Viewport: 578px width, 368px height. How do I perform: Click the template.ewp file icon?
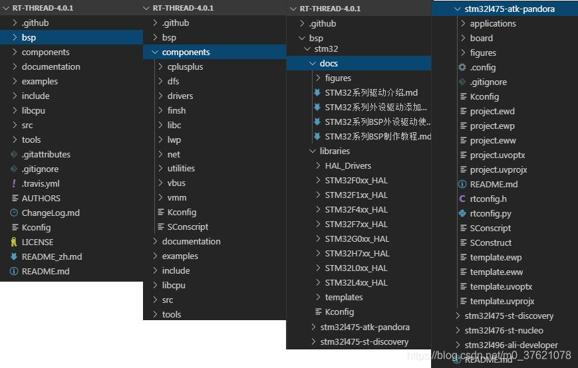(x=463, y=257)
